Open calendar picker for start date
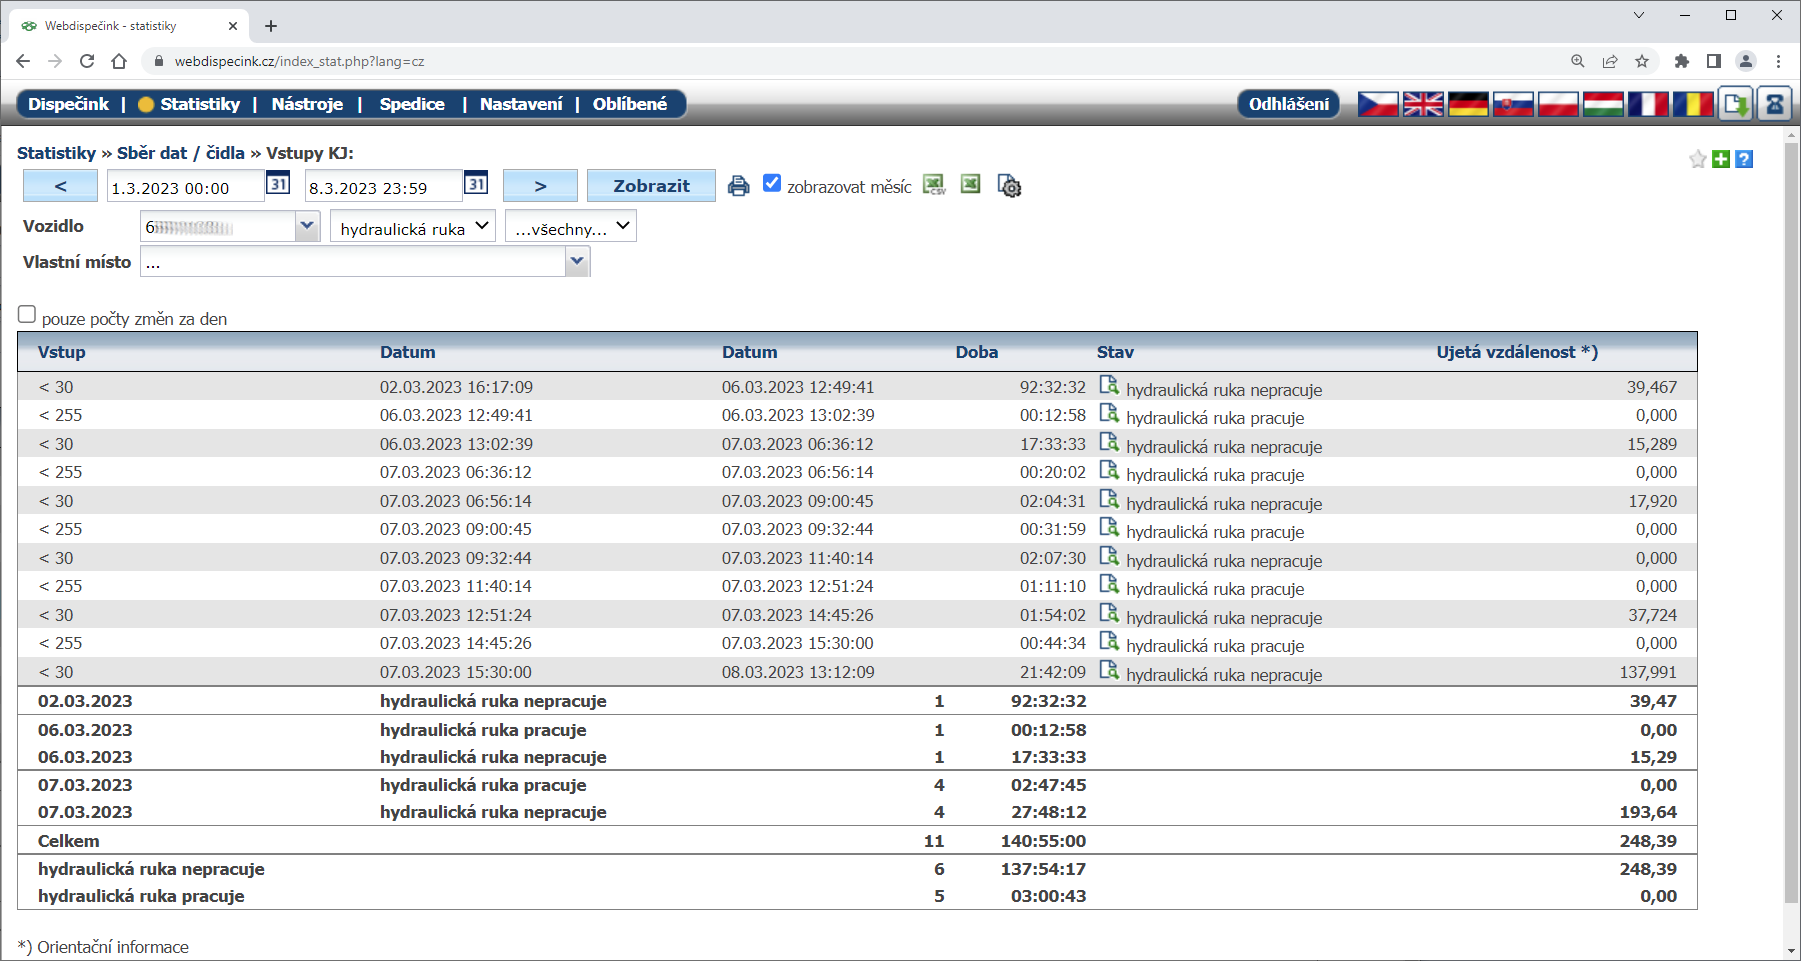Viewport: 1801px width, 961px height. tap(278, 184)
